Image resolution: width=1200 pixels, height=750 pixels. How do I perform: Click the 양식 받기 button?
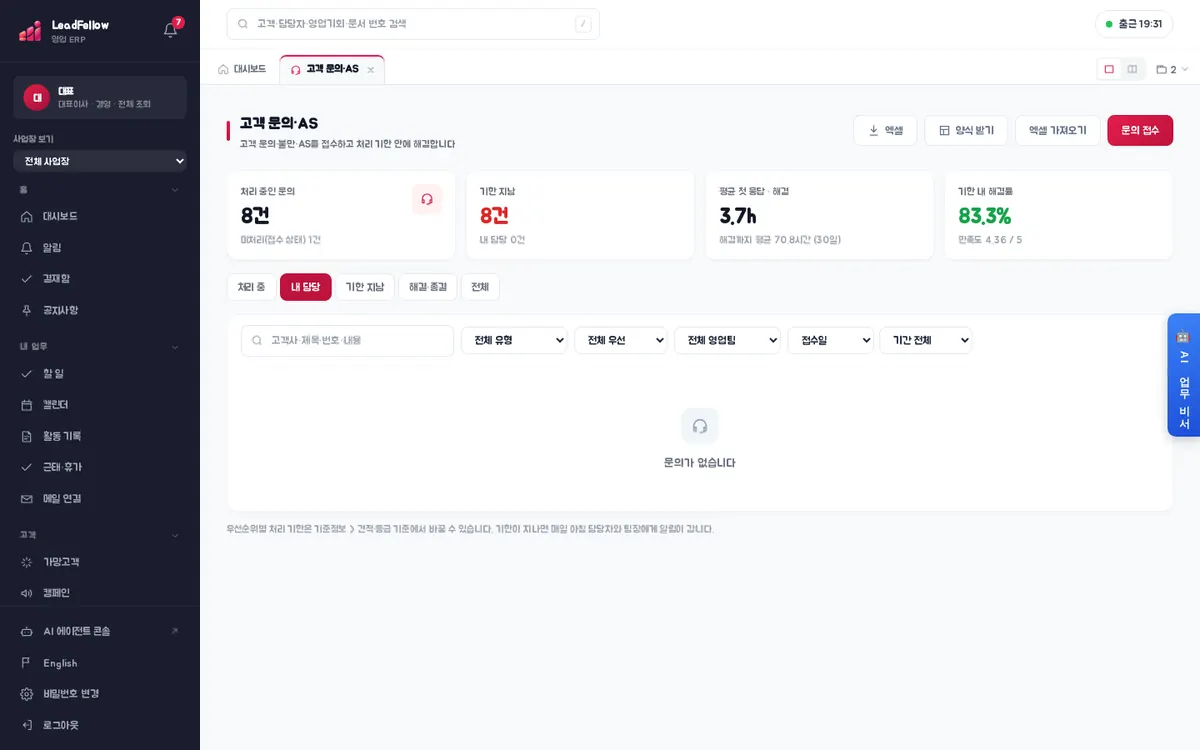(966, 130)
